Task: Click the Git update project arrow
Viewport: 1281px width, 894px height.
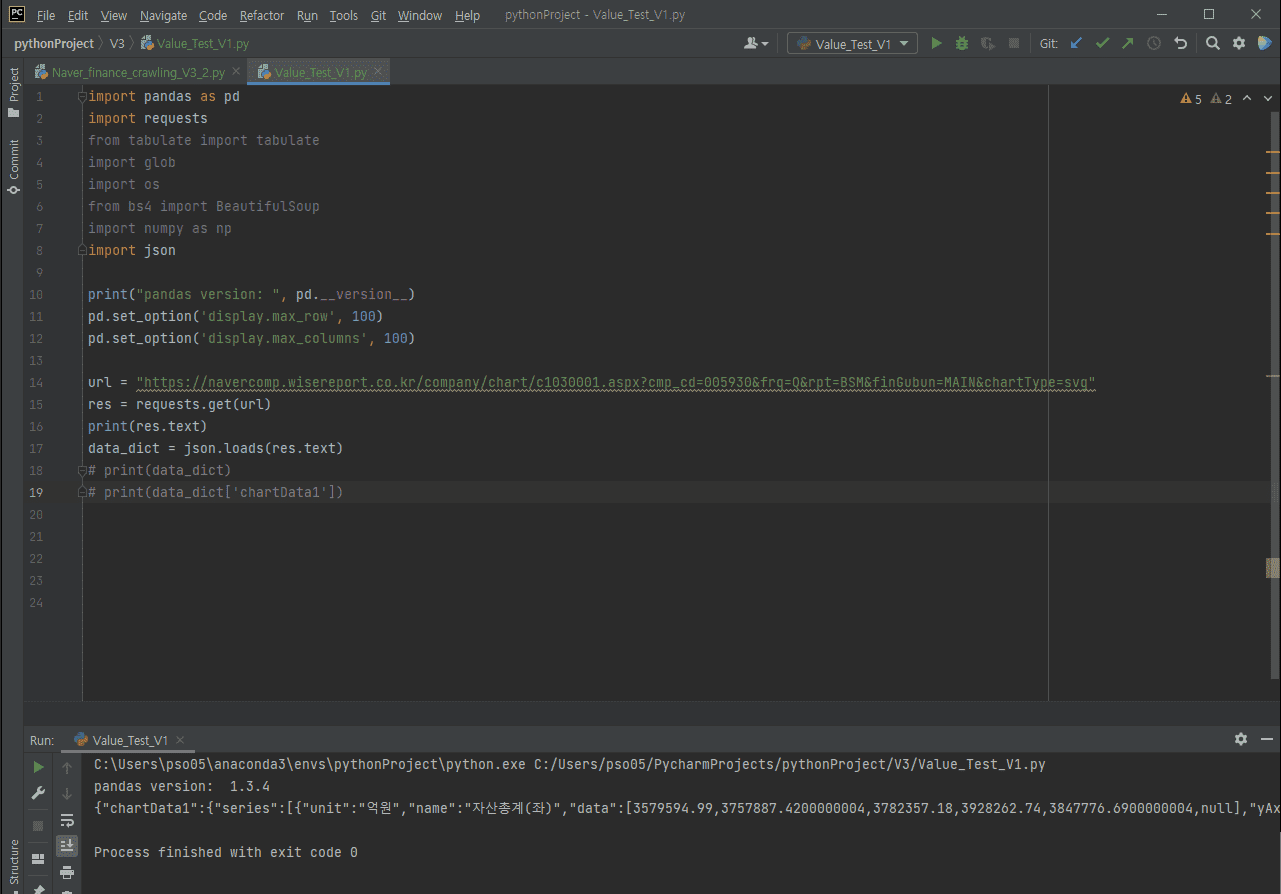Action: click(1076, 43)
